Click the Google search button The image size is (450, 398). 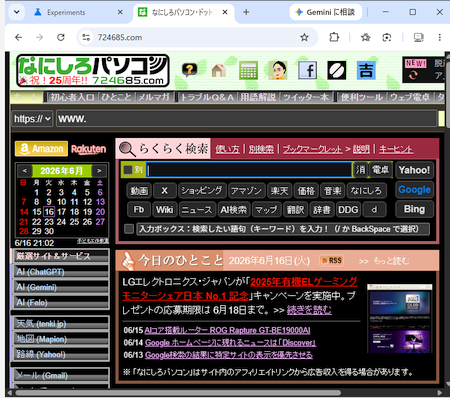tap(414, 190)
